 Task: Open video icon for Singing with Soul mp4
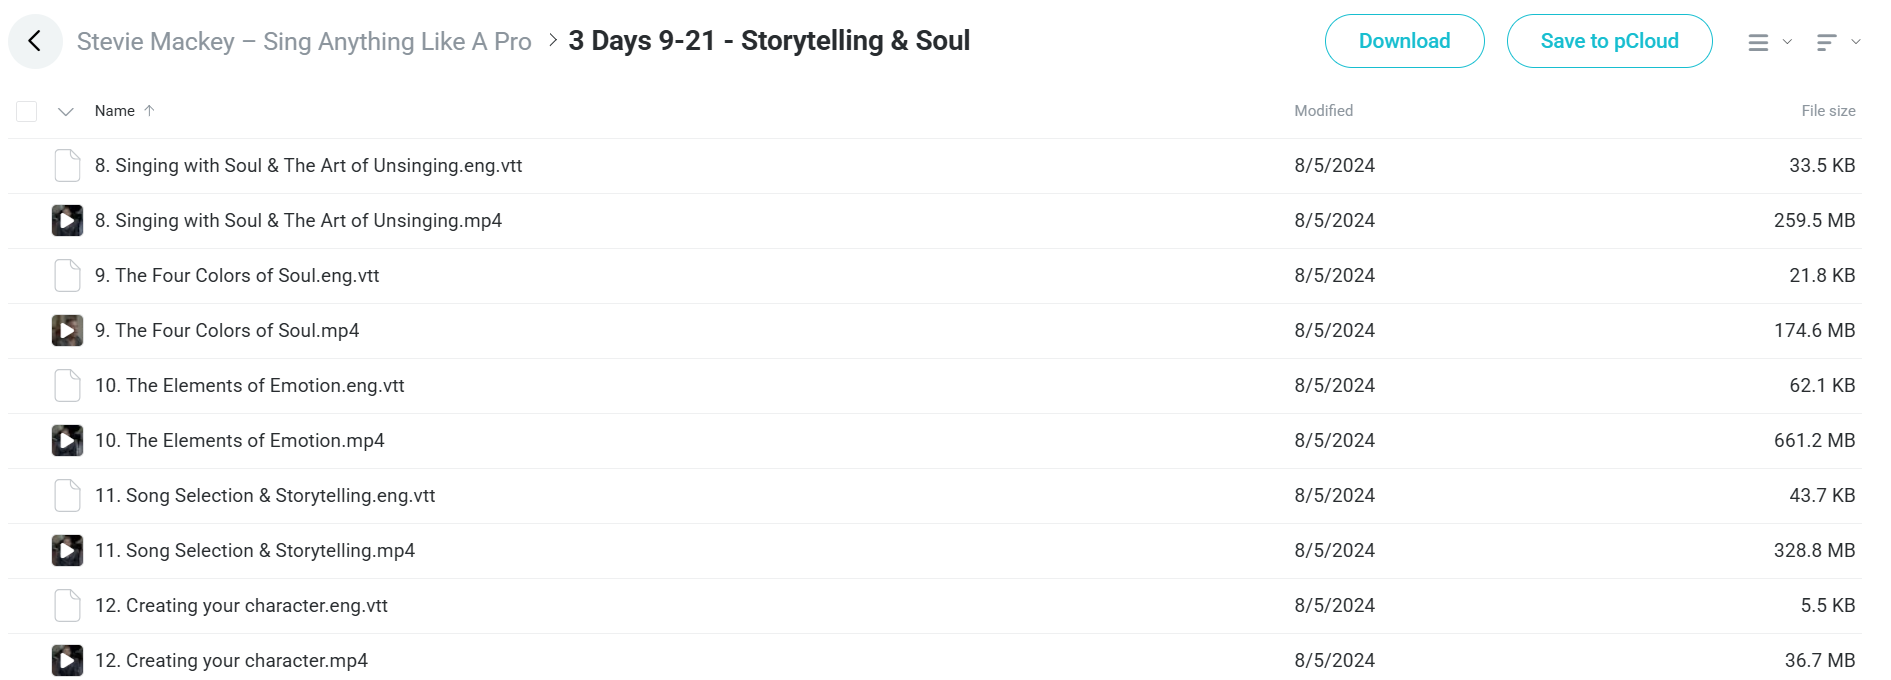67,220
